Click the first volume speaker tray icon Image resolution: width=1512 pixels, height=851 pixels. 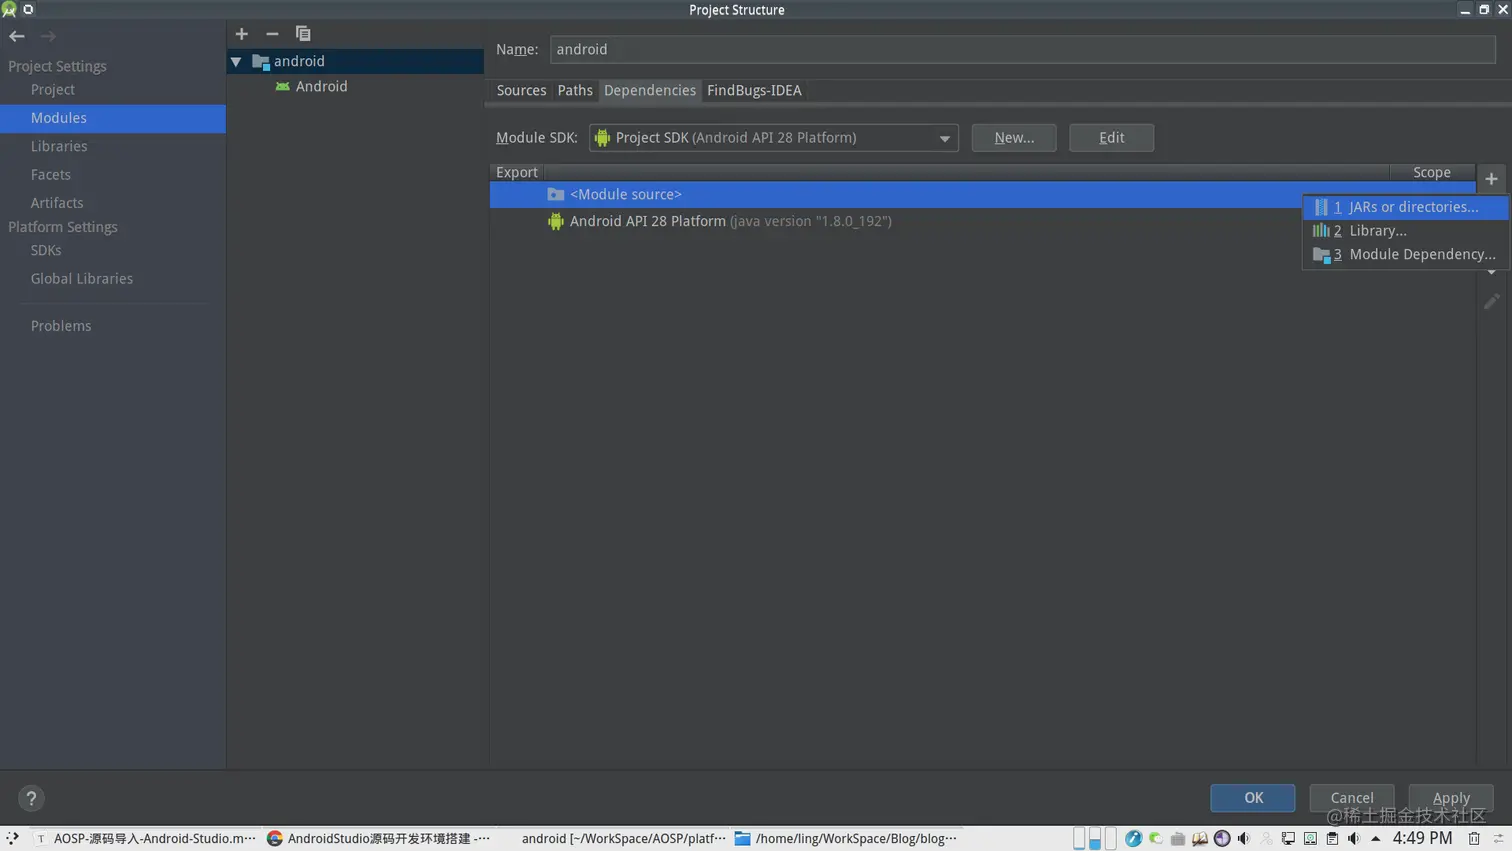click(x=1244, y=839)
